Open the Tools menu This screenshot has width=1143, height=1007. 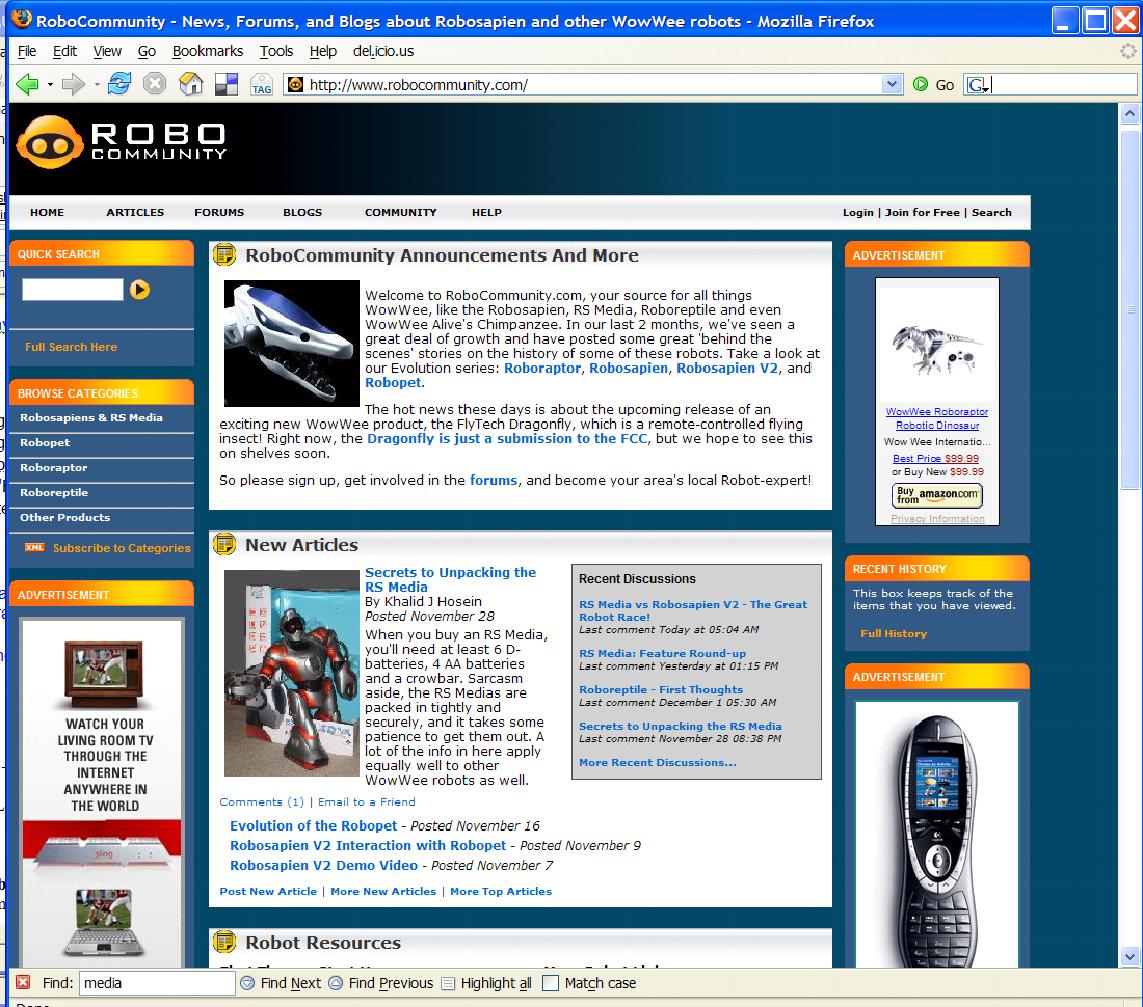tap(276, 51)
